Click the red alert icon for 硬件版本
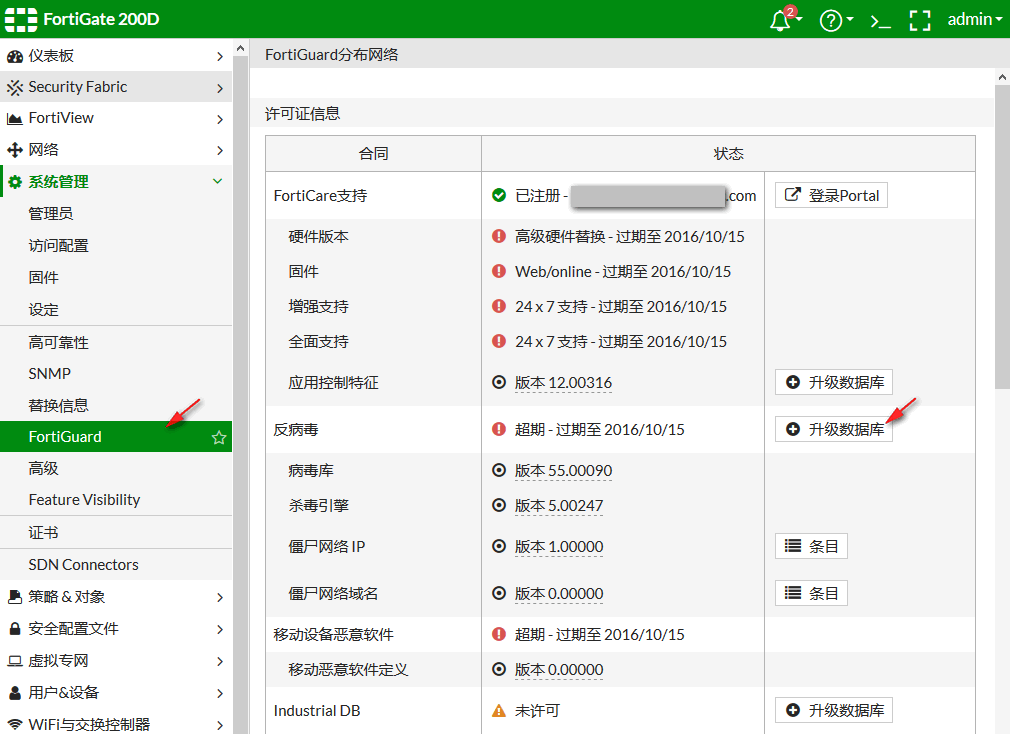 pos(499,236)
